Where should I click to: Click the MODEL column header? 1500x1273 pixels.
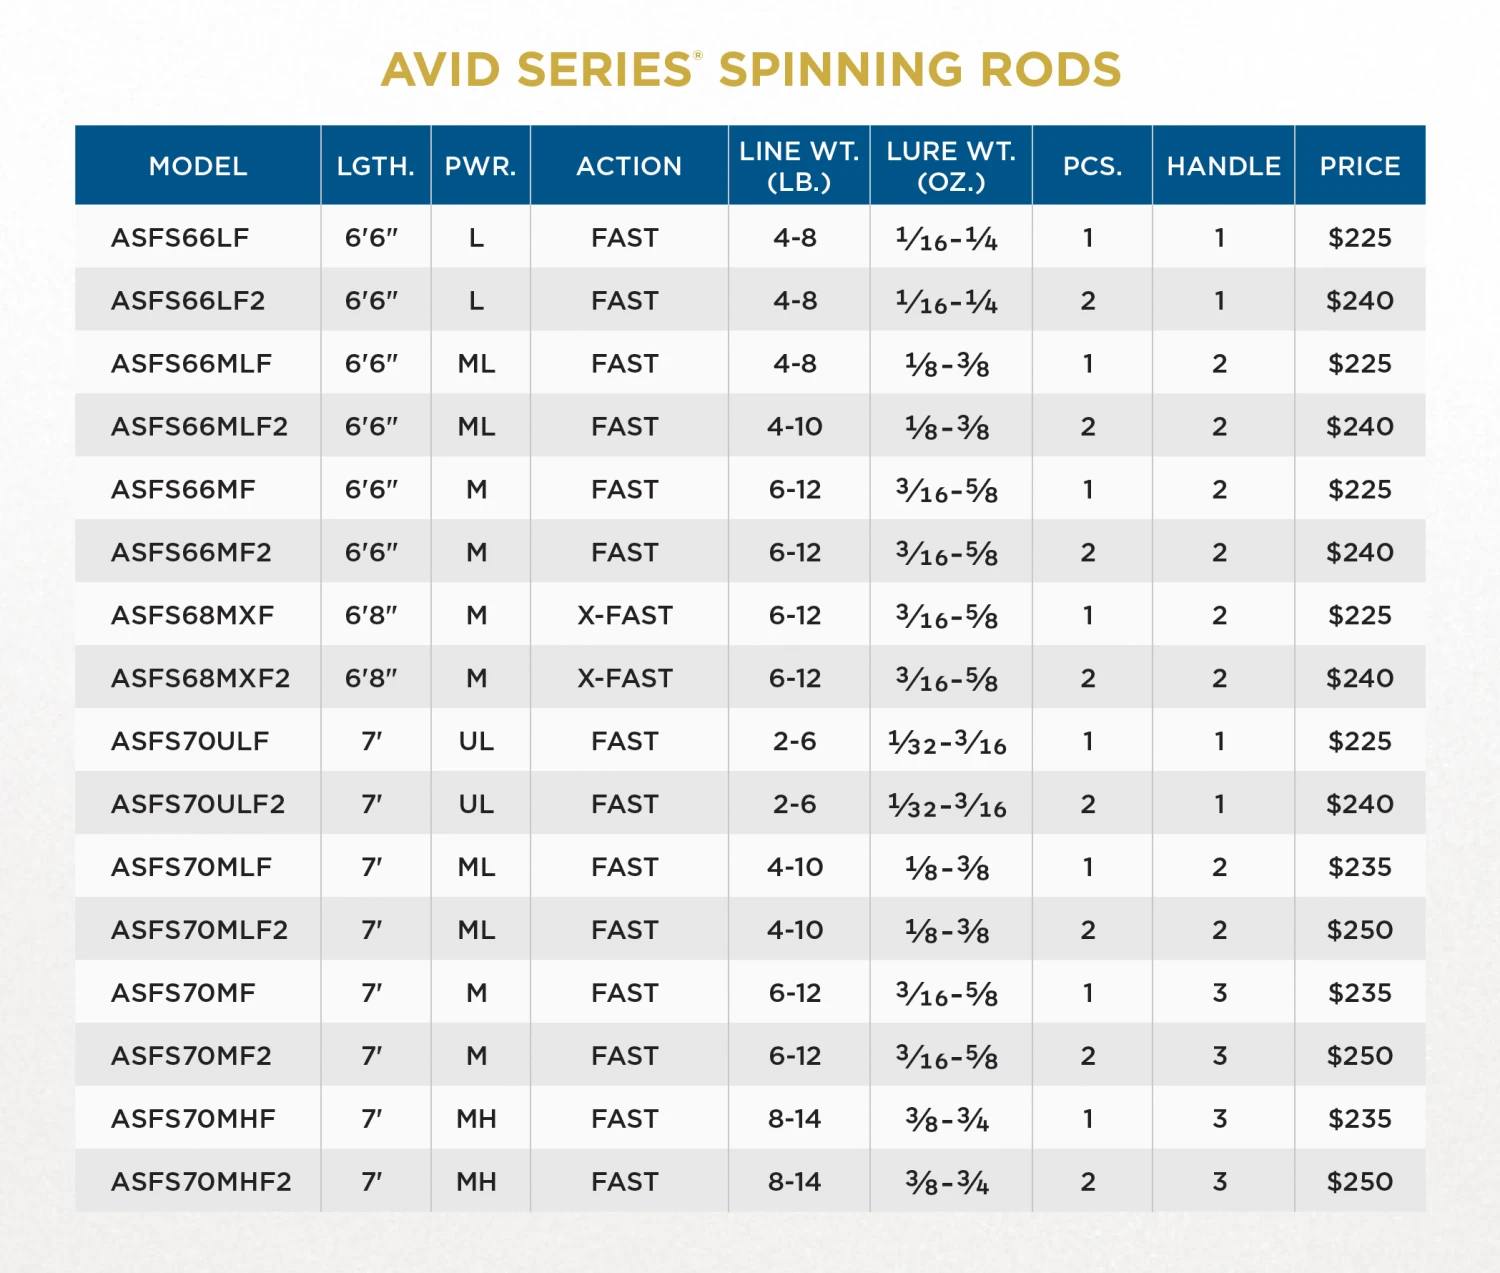198,166
